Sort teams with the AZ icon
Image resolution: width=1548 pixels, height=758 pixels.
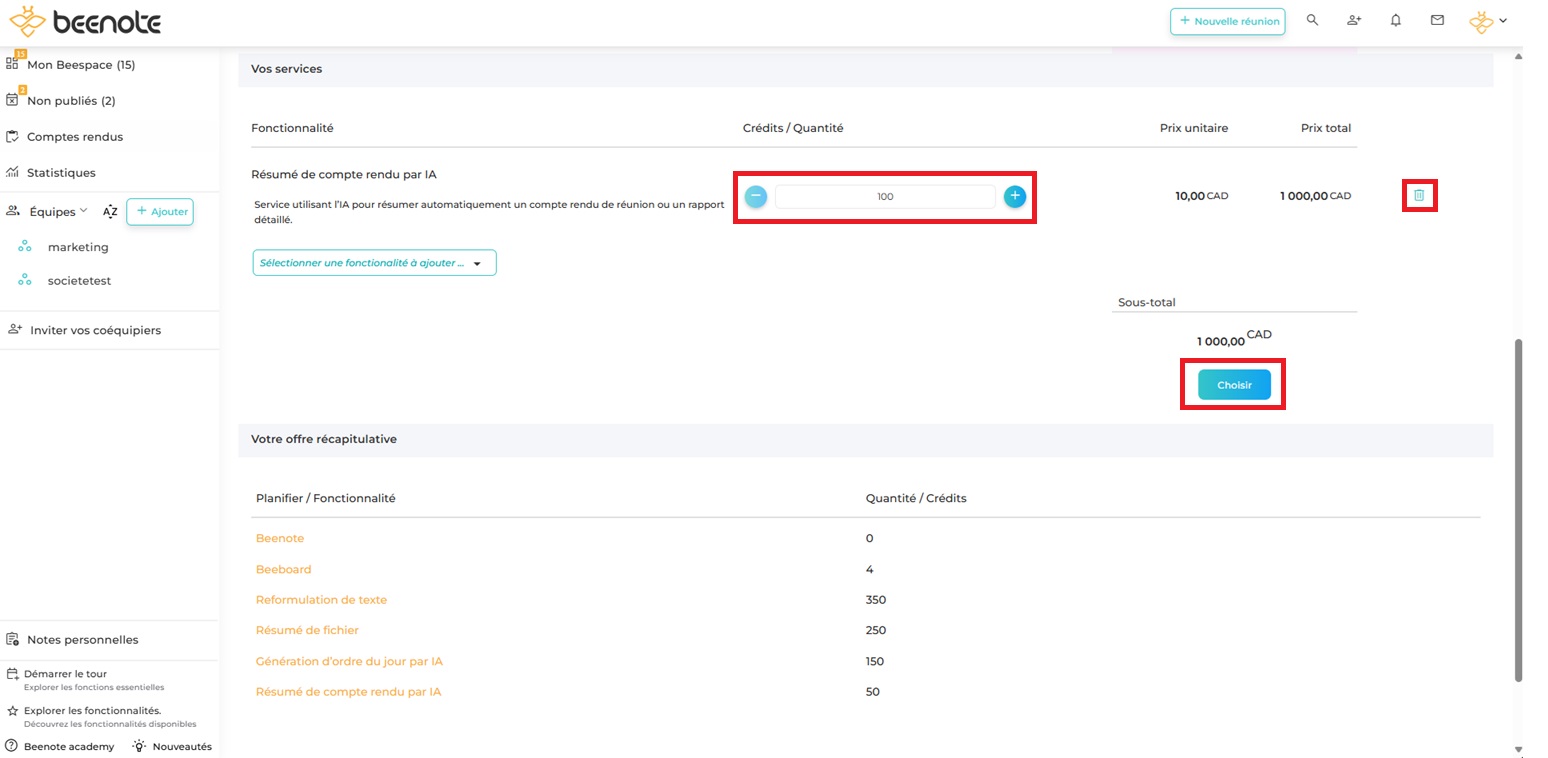(x=110, y=212)
